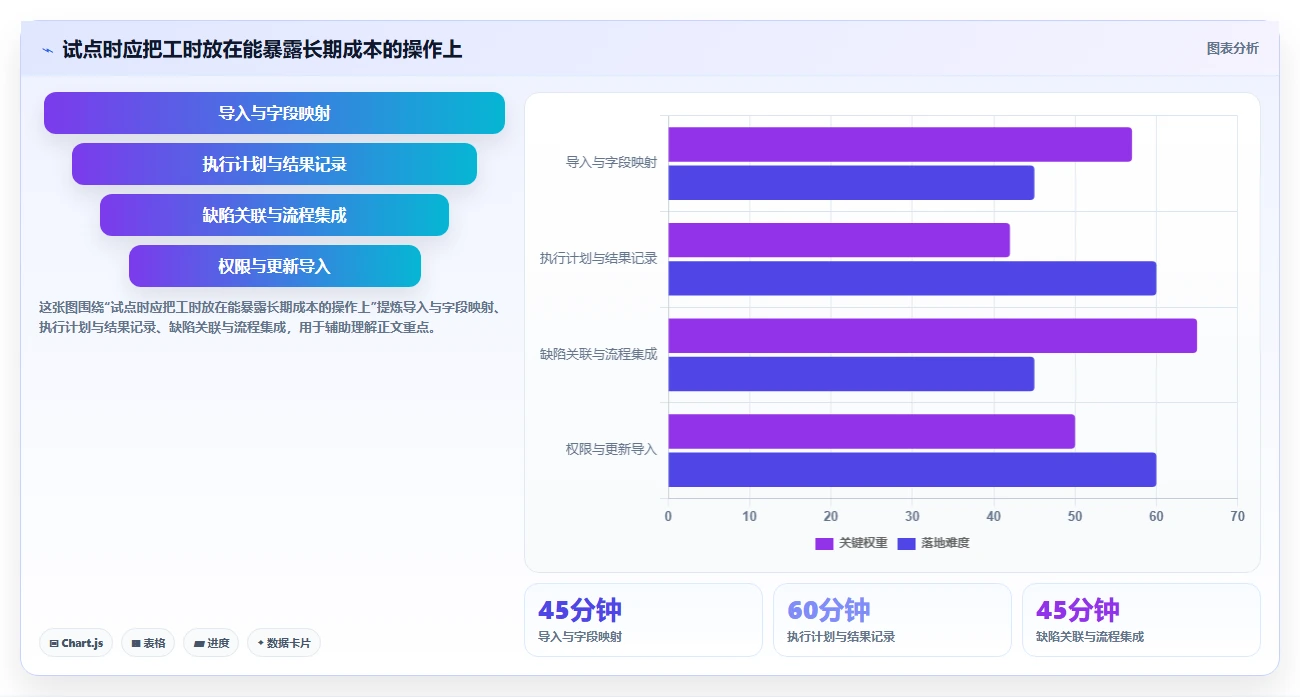1300x697 pixels.
Task: Click the chart axis label 缺陷关联与流程集成
Action: point(598,354)
